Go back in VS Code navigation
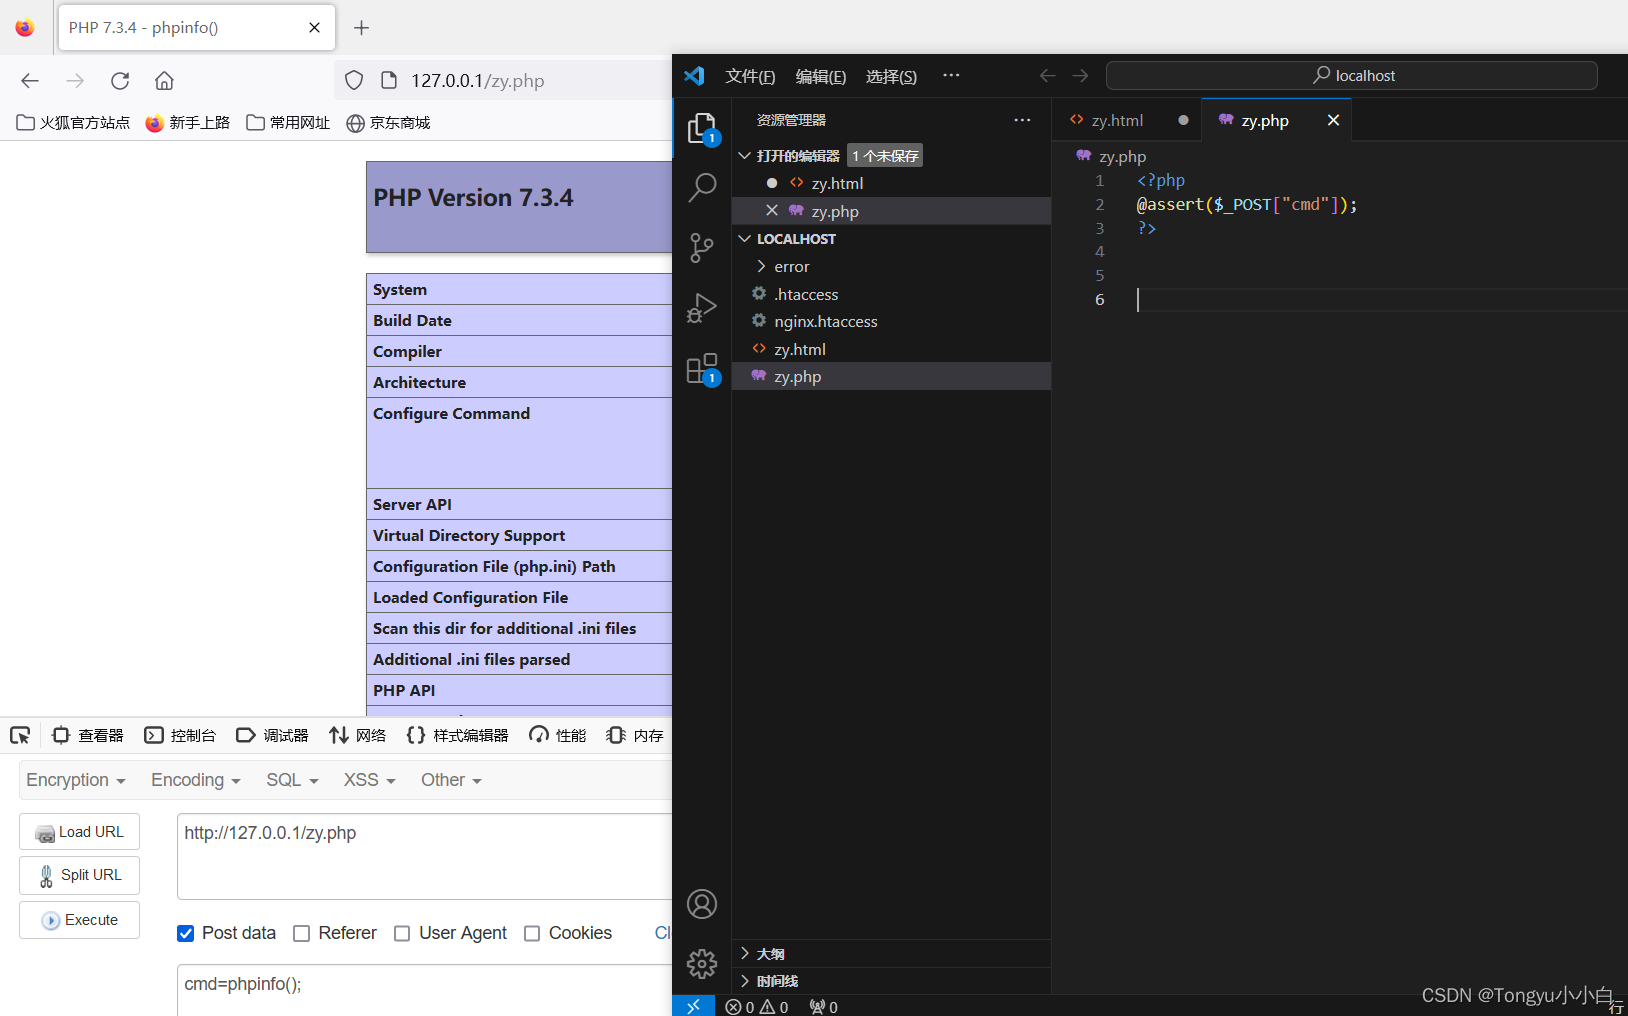The width and height of the screenshot is (1628, 1016). (x=1048, y=76)
